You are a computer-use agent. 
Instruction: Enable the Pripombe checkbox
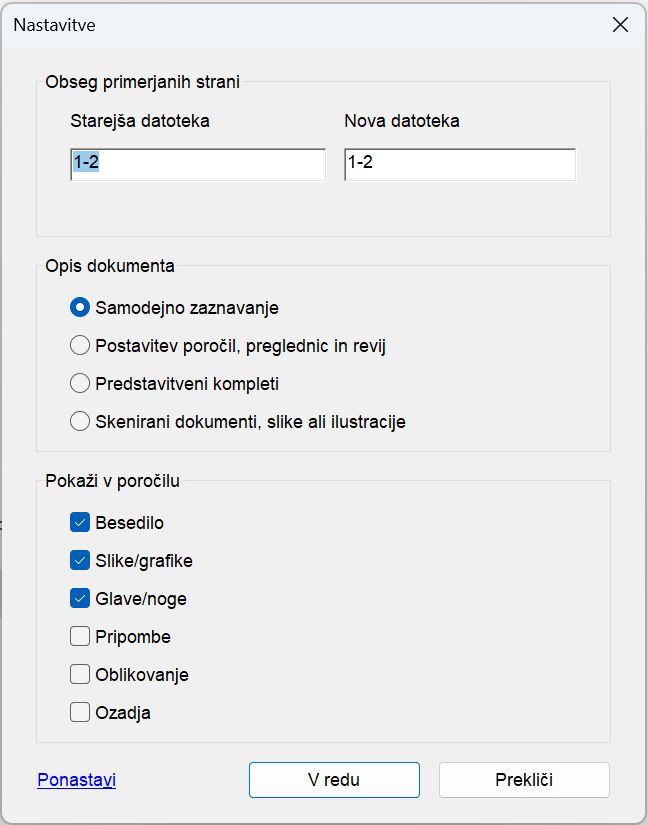coord(79,637)
